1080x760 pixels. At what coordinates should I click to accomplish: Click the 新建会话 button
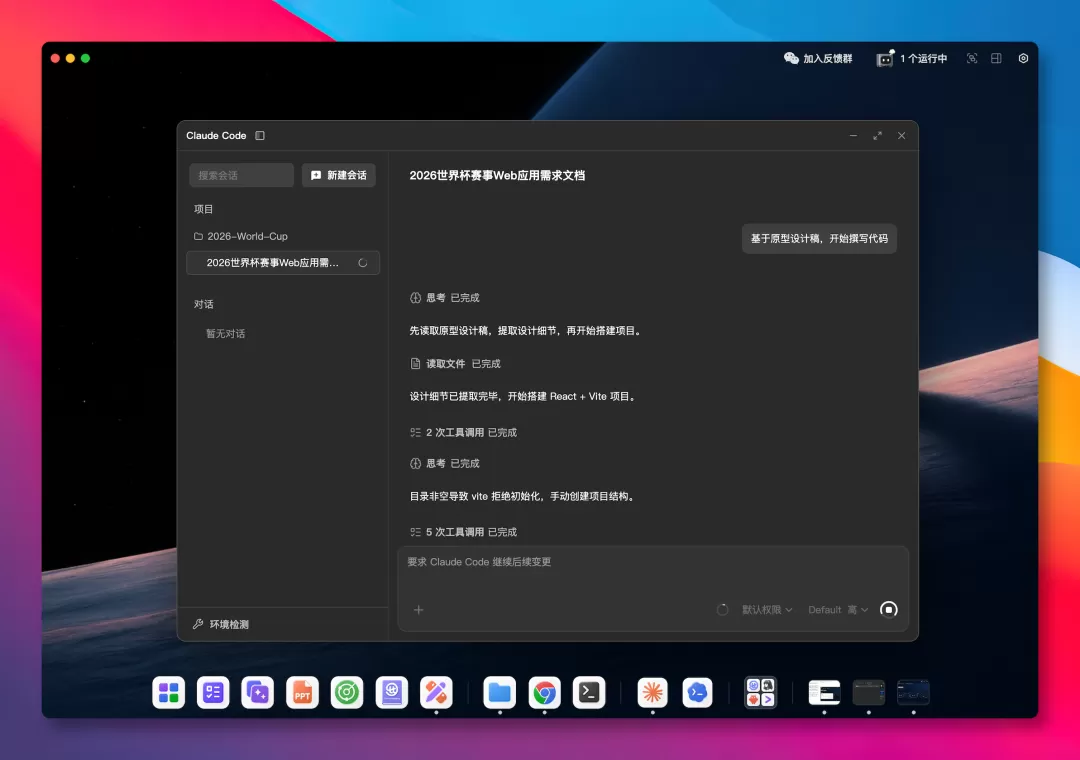(x=338, y=175)
